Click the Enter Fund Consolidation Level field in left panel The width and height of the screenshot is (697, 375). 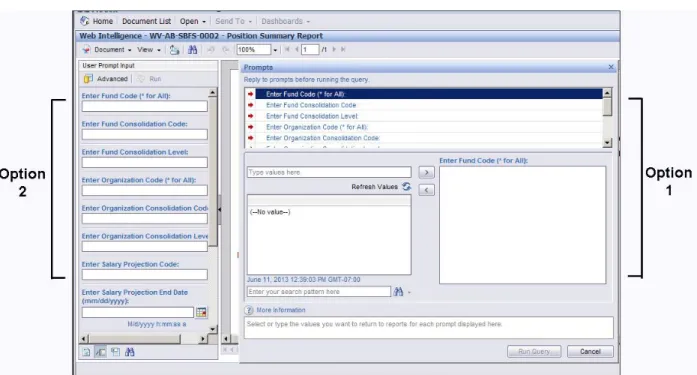coord(144,163)
